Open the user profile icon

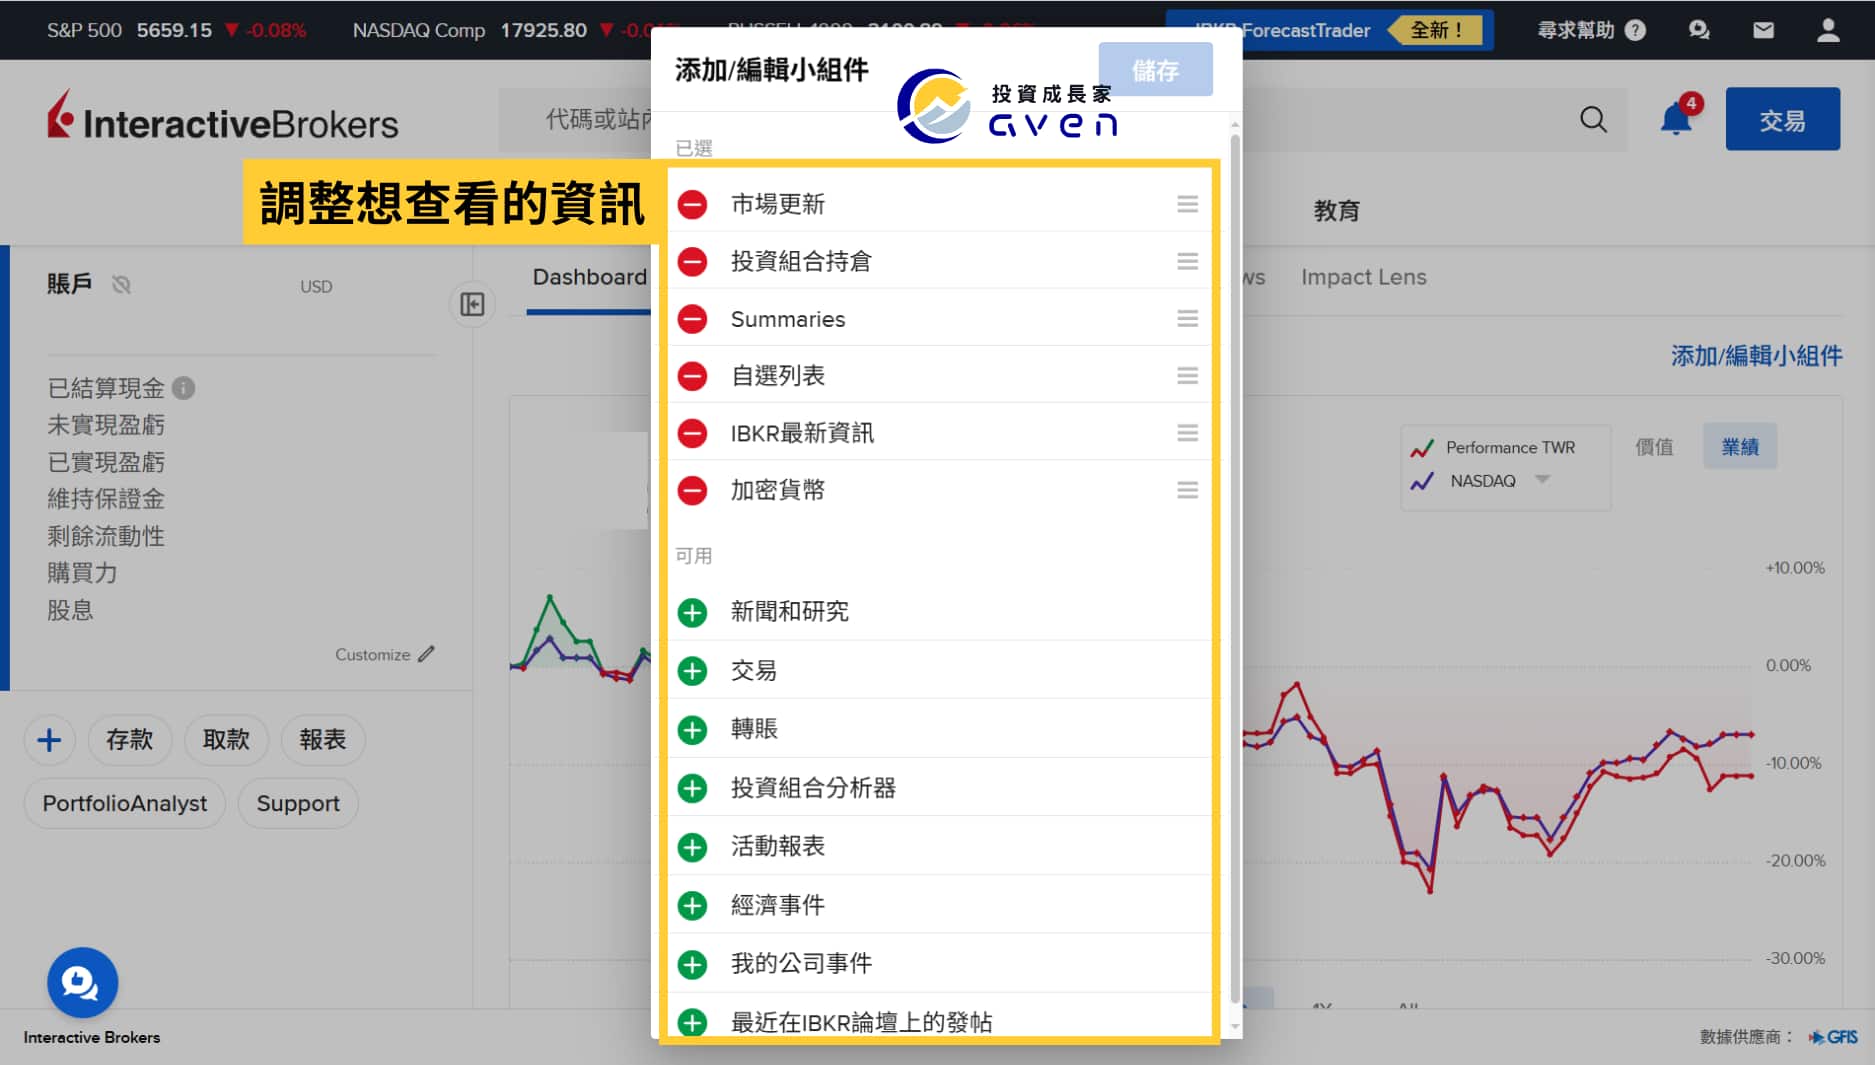(x=1828, y=30)
